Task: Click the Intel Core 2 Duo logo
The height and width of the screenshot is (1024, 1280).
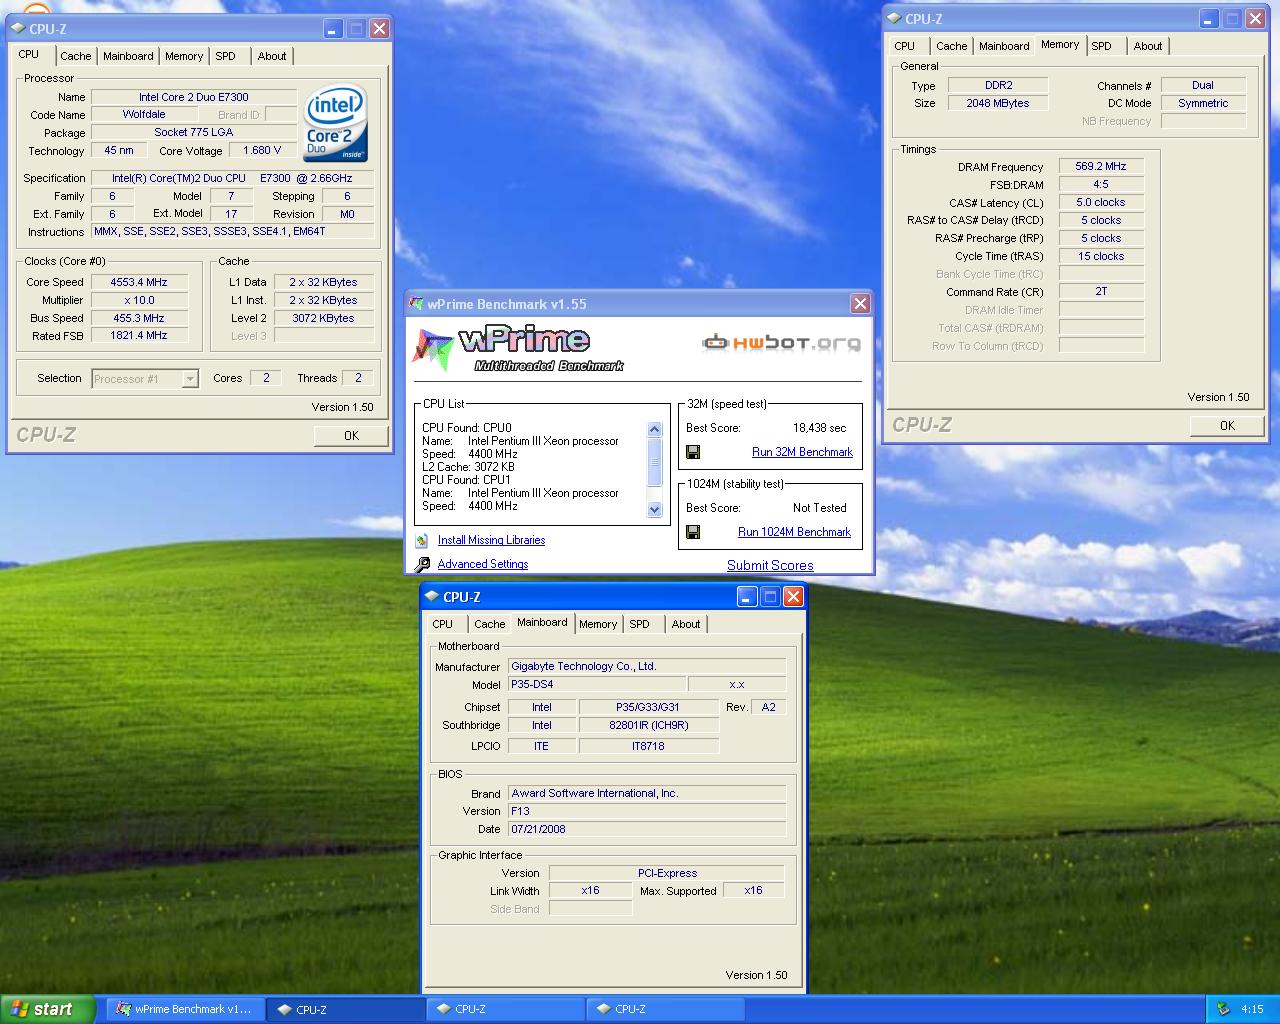Action: [335, 124]
